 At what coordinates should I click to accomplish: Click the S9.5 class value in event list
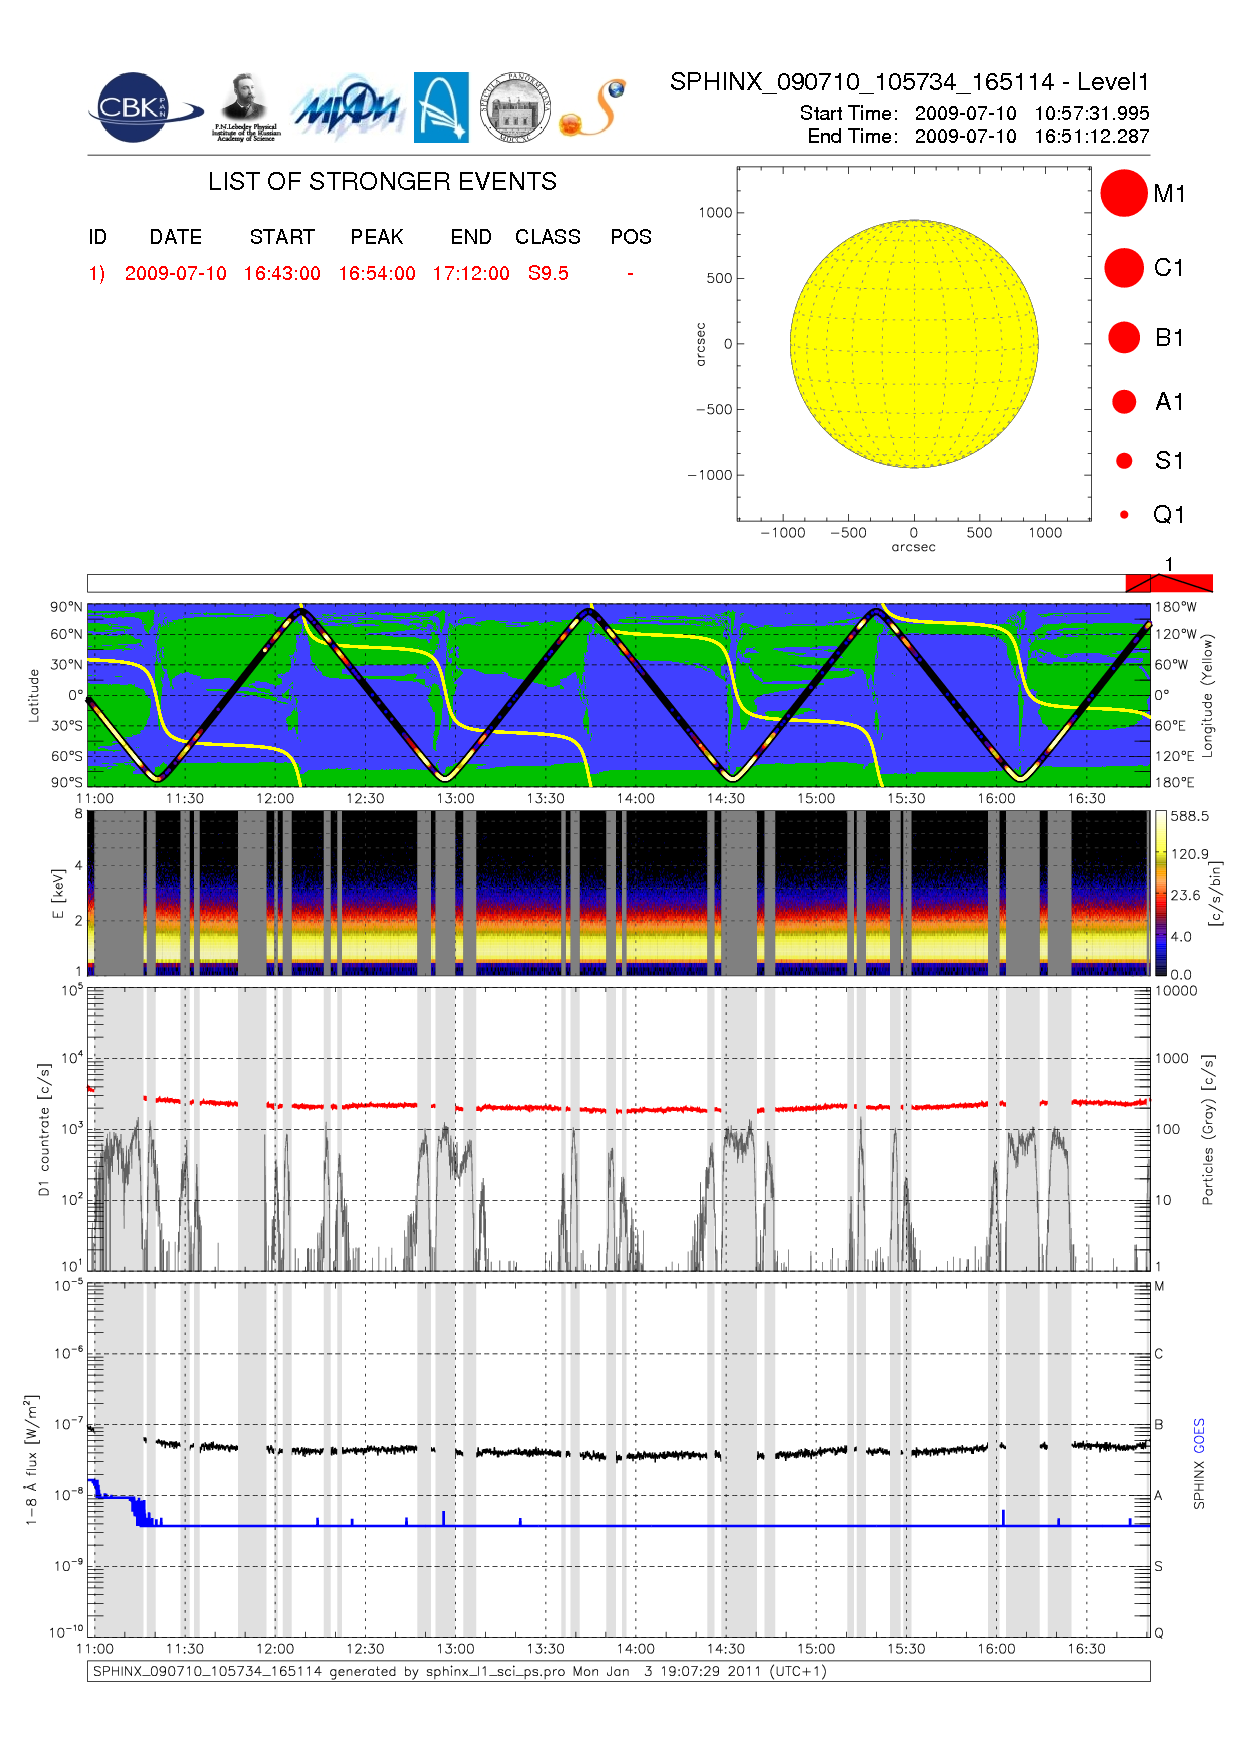548,274
